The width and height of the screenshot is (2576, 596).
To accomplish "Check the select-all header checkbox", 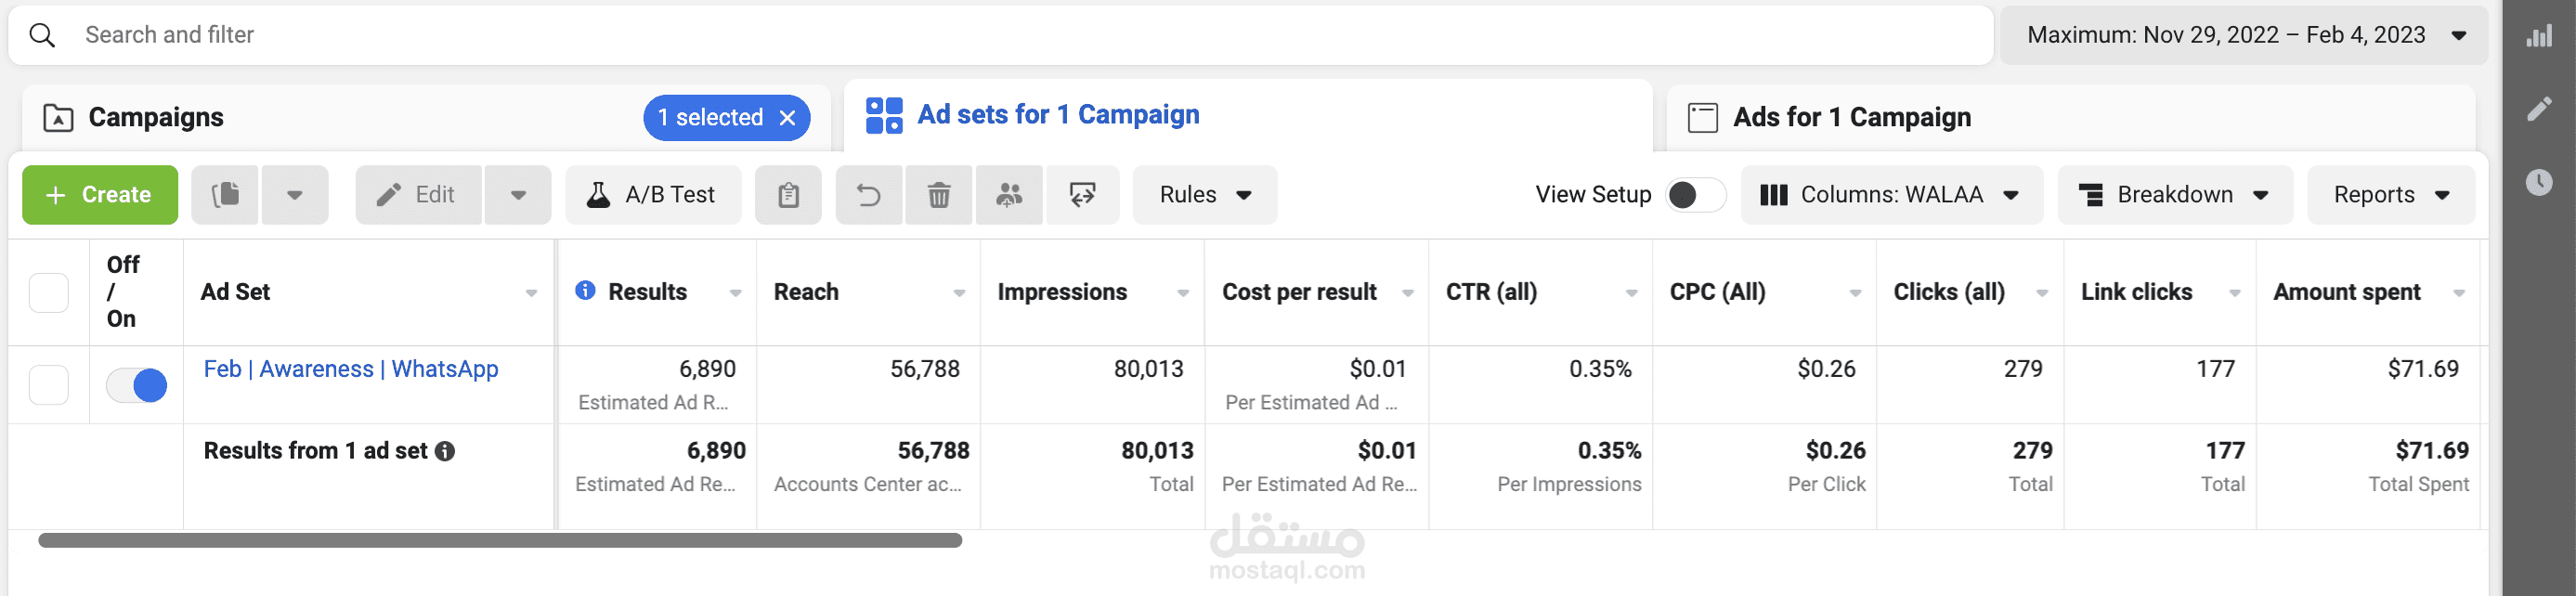I will [x=49, y=293].
